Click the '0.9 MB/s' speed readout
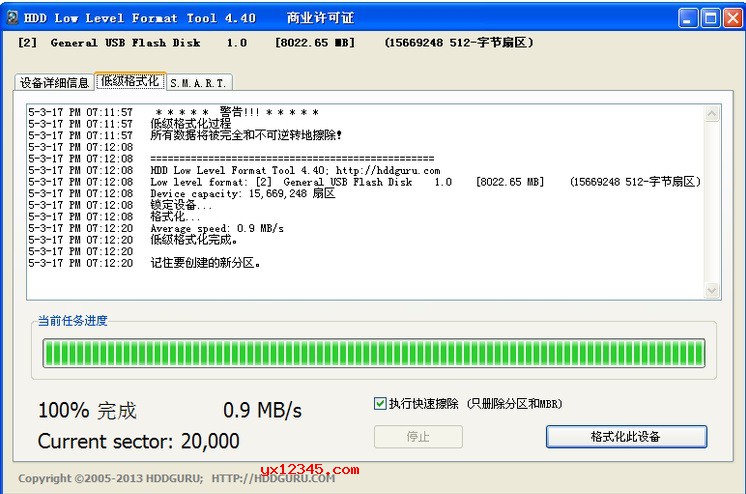 click(x=262, y=410)
